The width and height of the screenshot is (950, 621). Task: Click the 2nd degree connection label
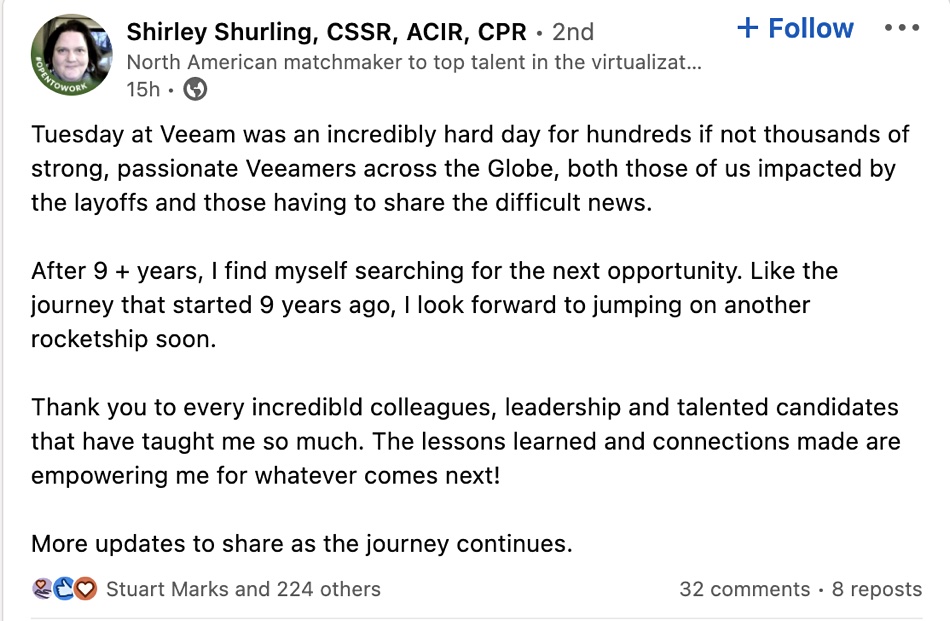pos(573,32)
